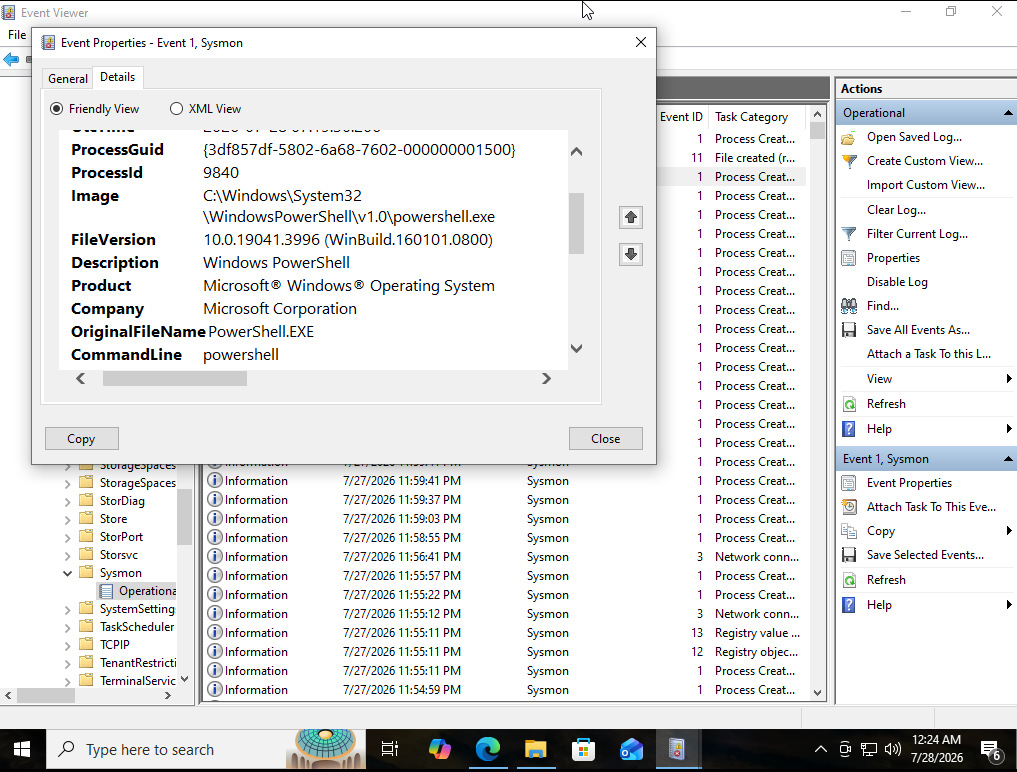
Task: Click the taskbar search box
Action: point(206,750)
